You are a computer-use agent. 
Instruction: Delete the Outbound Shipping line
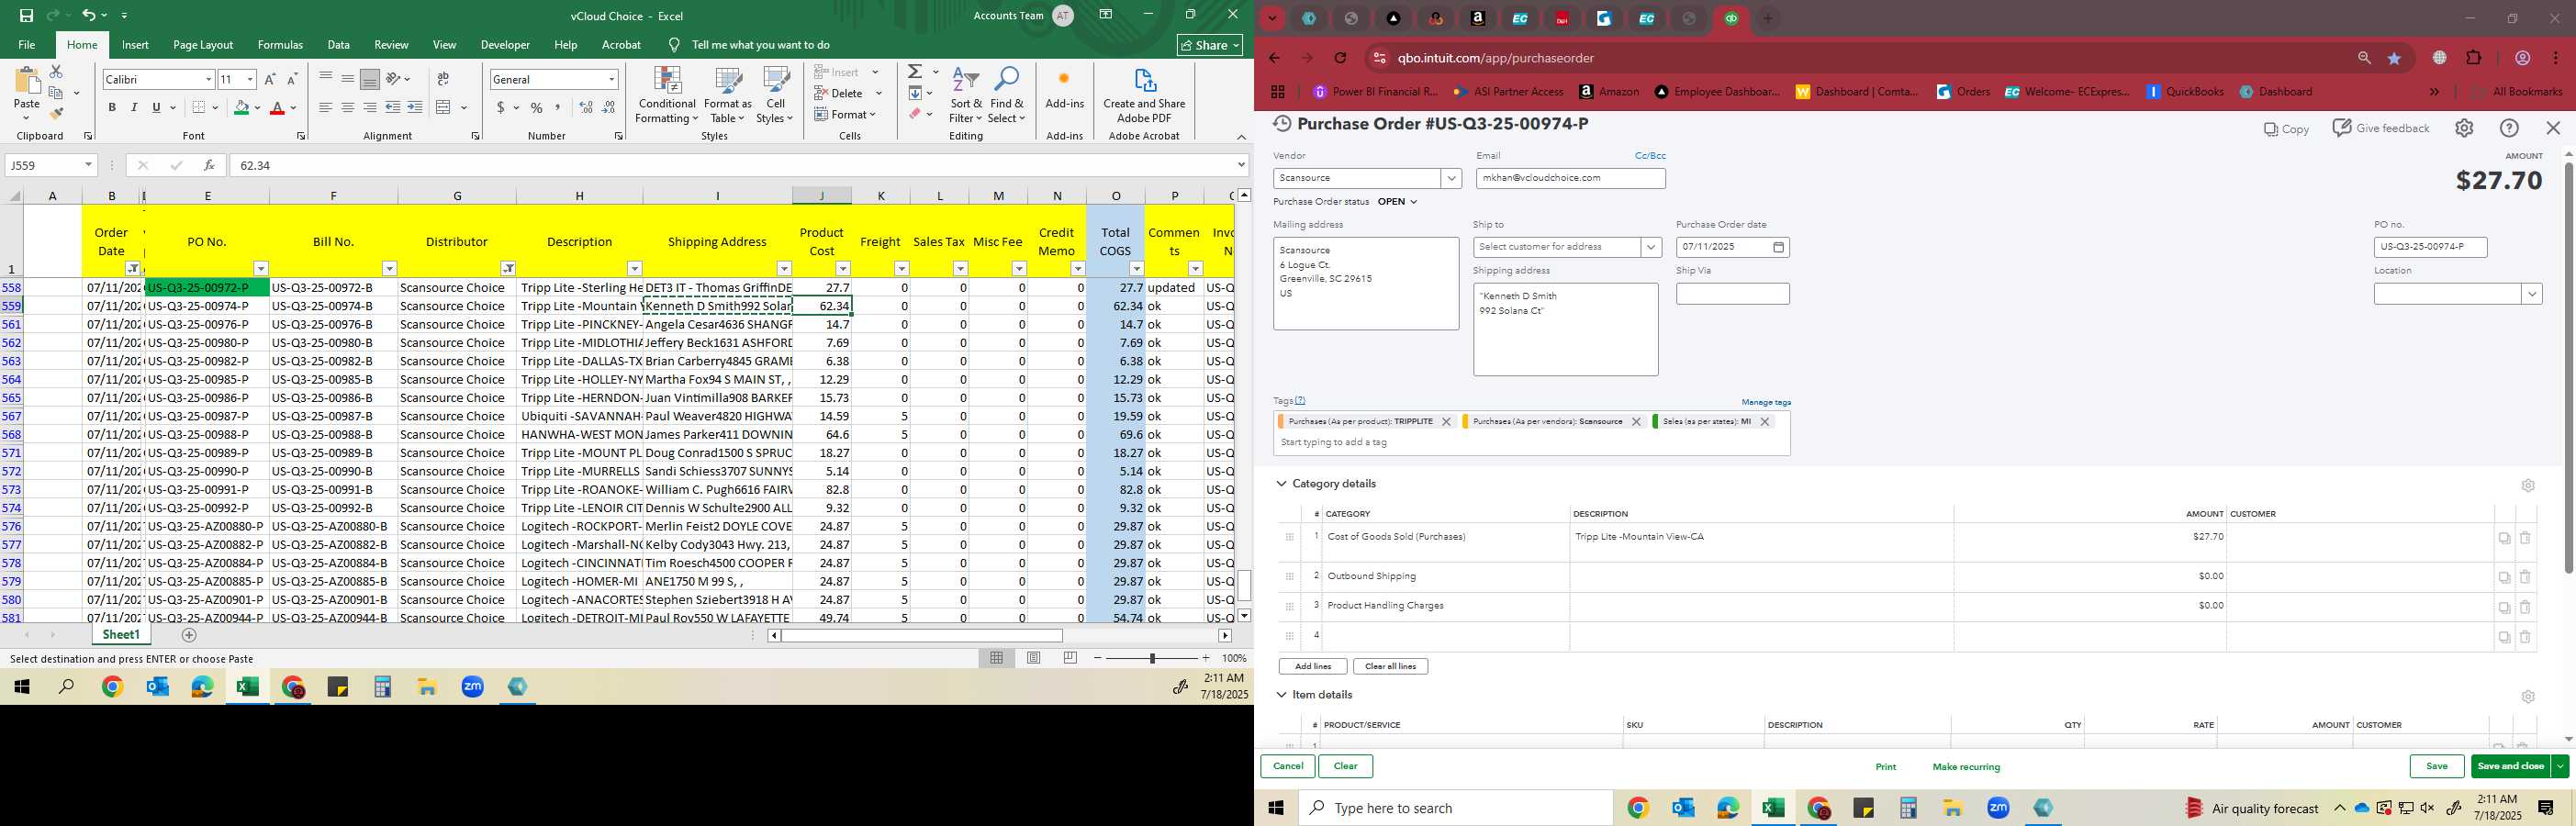(2525, 577)
